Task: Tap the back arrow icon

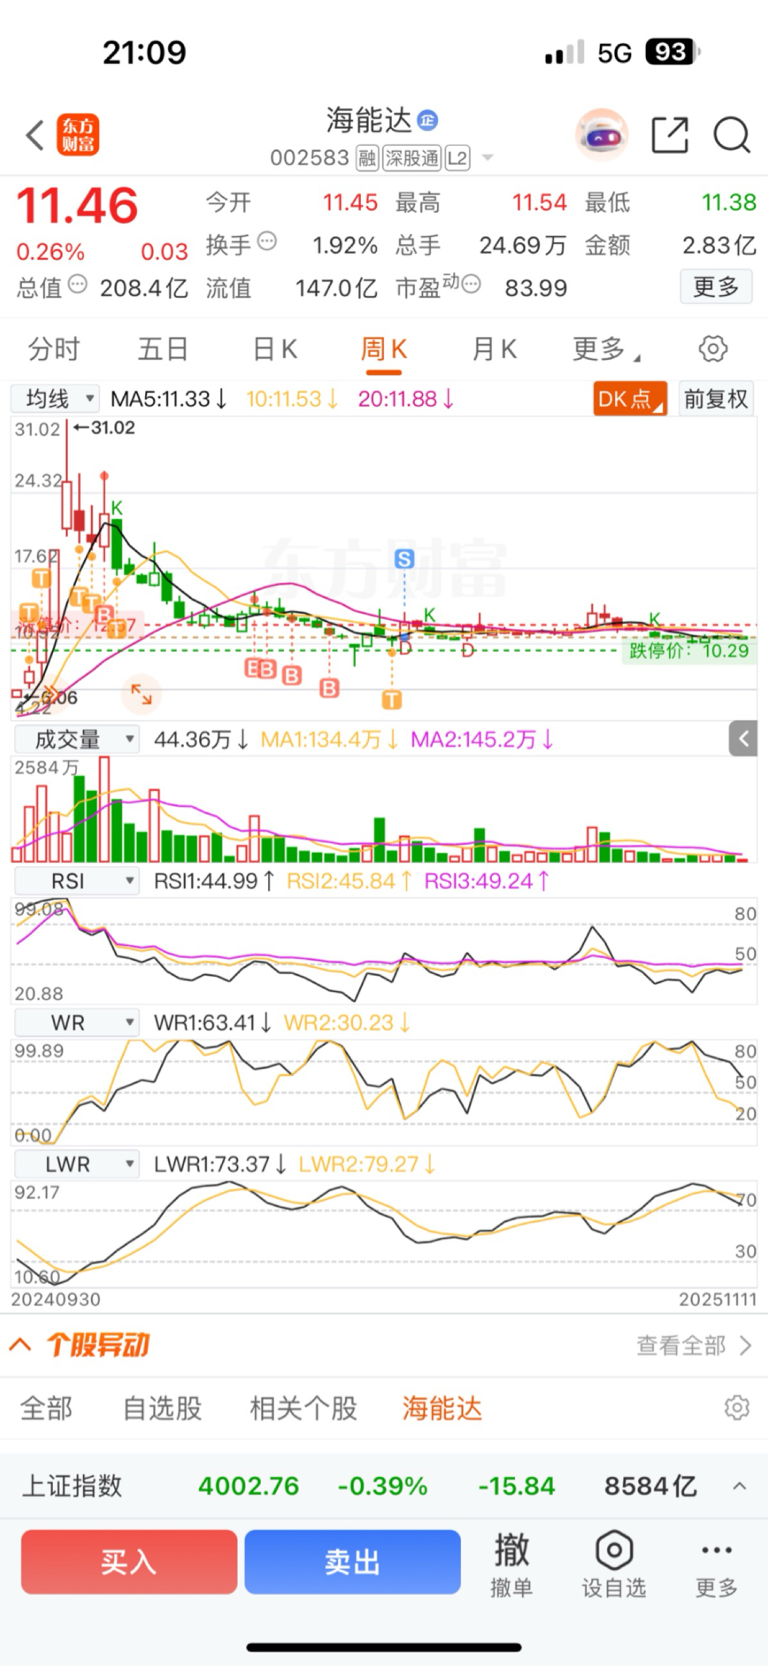Action: coord(35,135)
